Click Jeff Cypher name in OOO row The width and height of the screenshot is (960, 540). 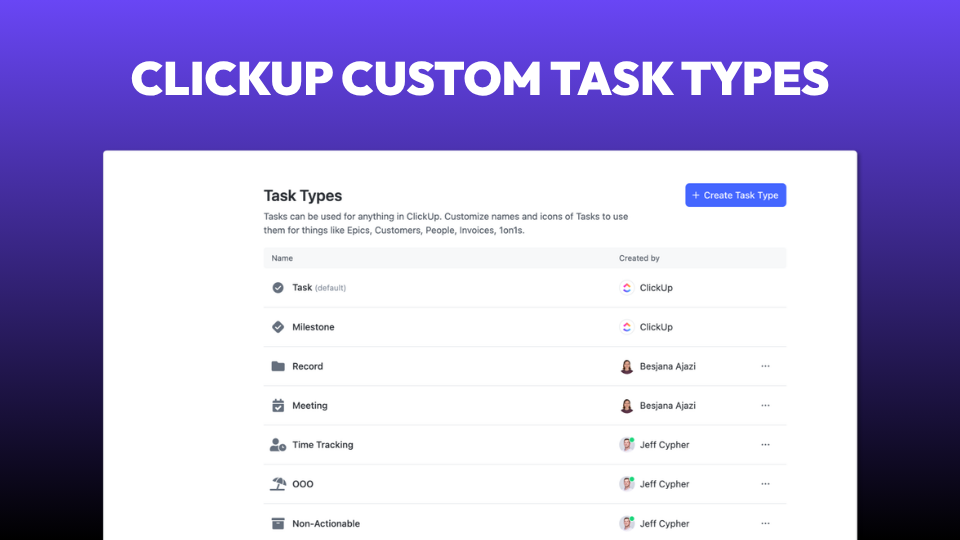coord(664,484)
